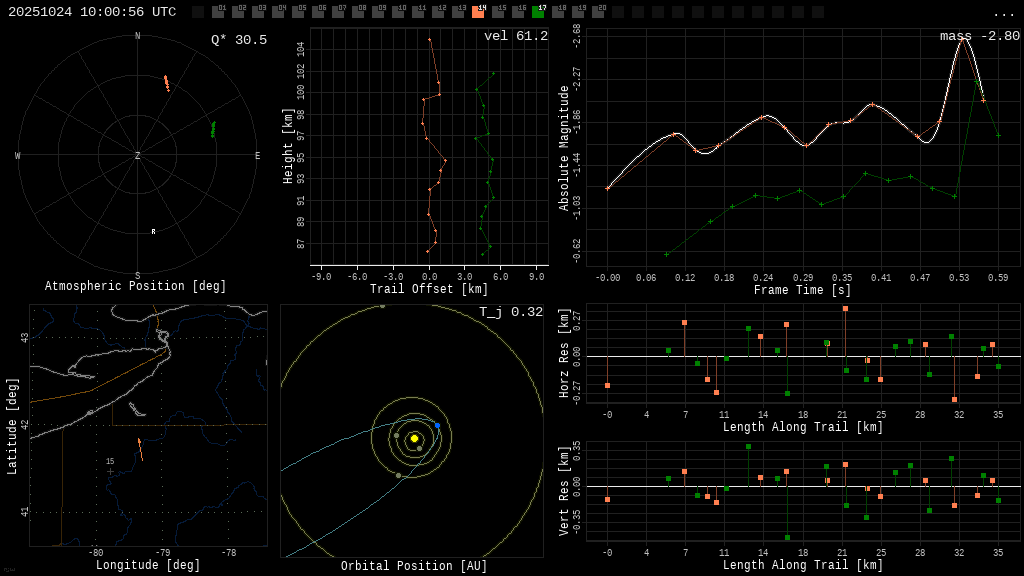The width and height of the screenshot is (1024, 576).
Task: Click station 20 square in top bar
Action: pos(598,12)
